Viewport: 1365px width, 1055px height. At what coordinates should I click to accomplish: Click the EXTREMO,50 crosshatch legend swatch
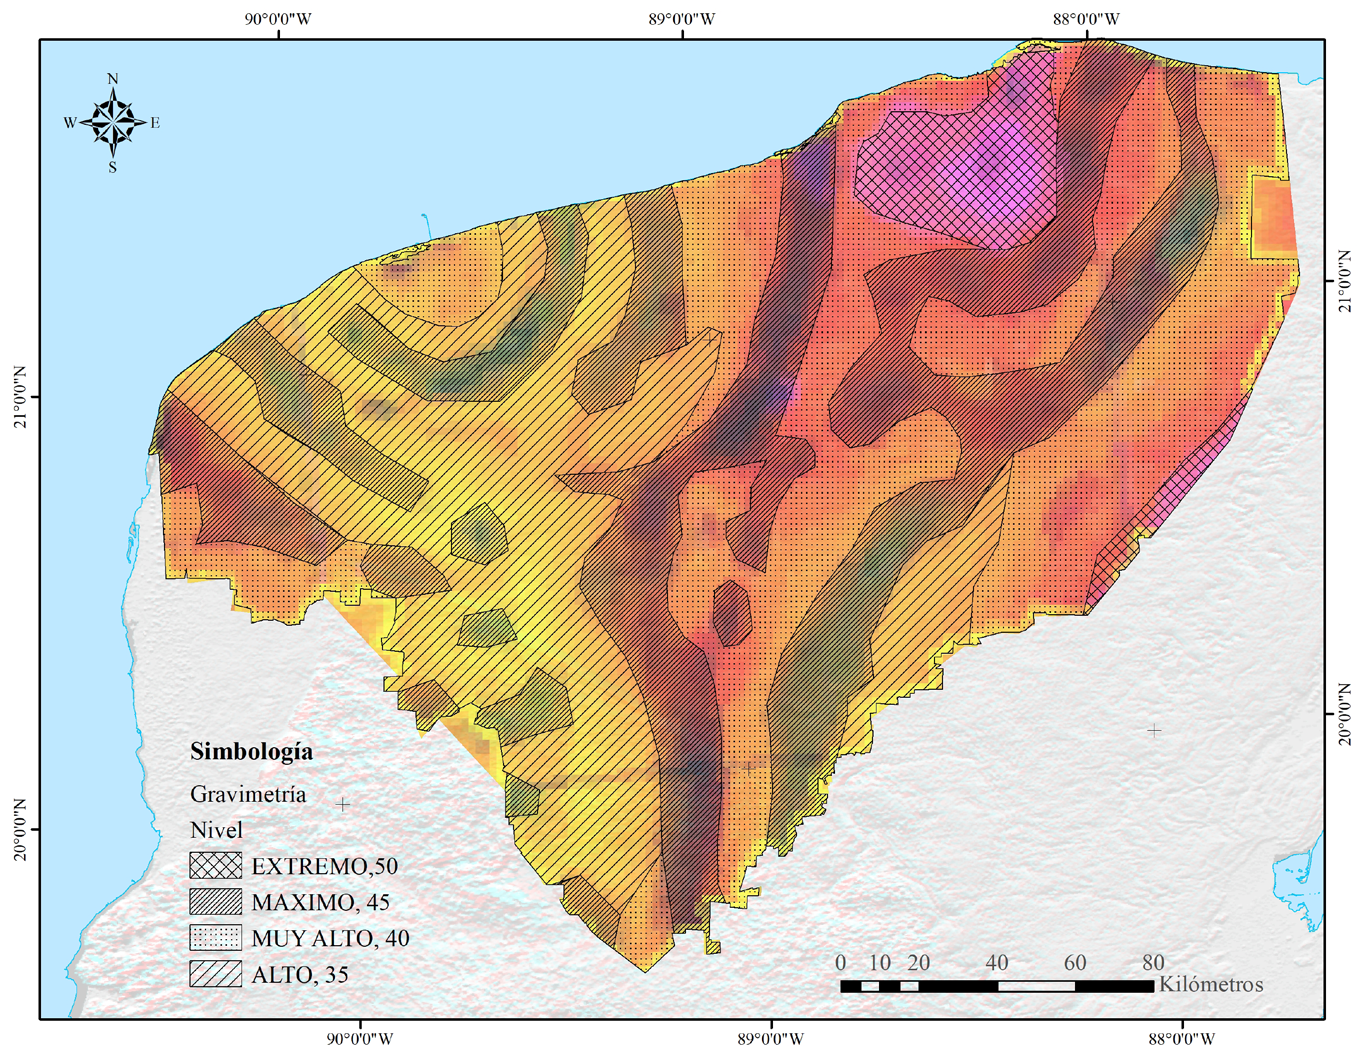(x=215, y=866)
